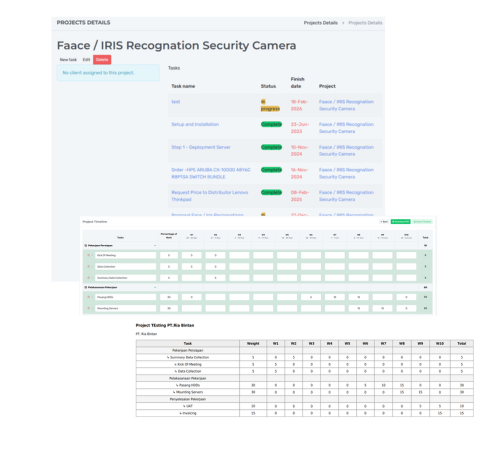Click the Task name column header
This screenshot has width=500, height=450.
click(183, 86)
